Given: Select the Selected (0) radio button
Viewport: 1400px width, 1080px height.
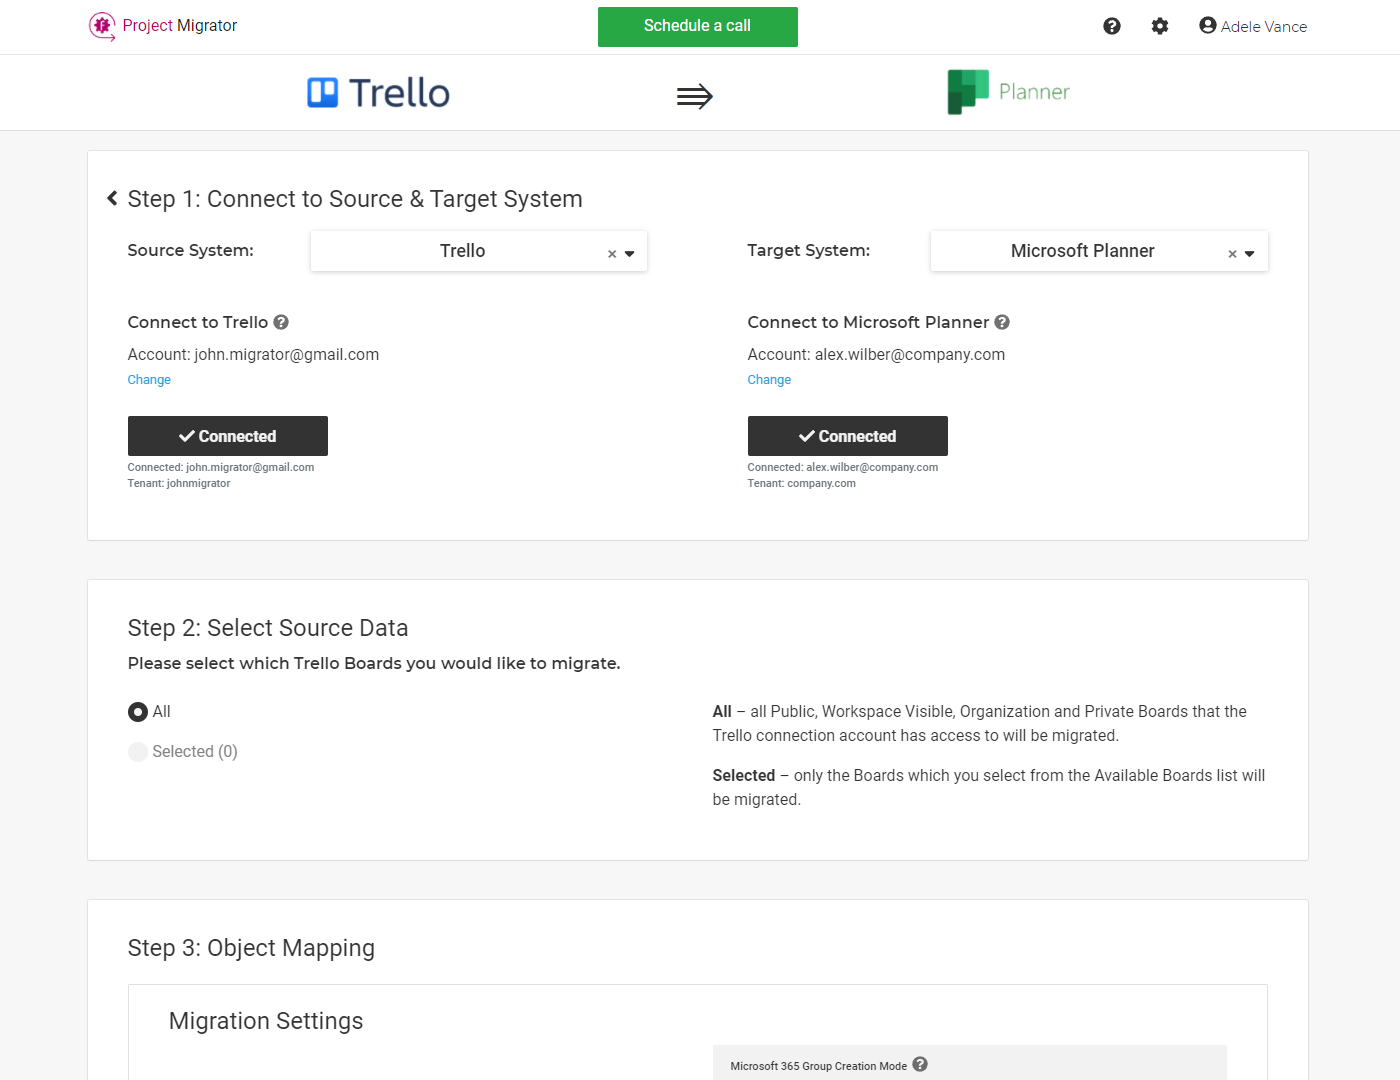Looking at the screenshot, I should pyautogui.click(x=138, y=751).
